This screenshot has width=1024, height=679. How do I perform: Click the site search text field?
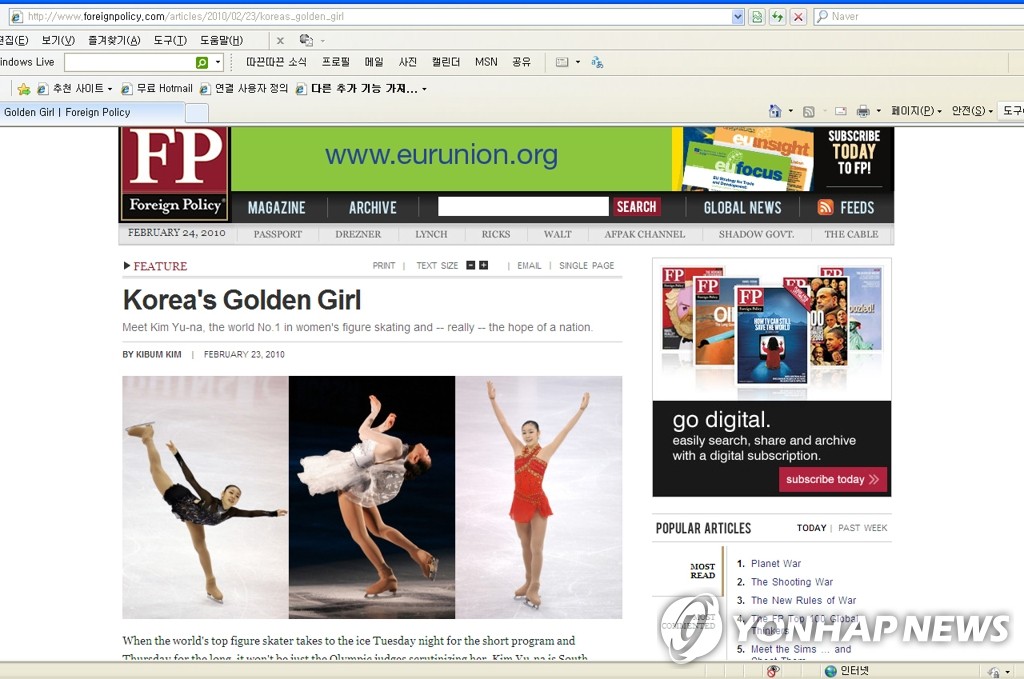click(x=523, y=207)
